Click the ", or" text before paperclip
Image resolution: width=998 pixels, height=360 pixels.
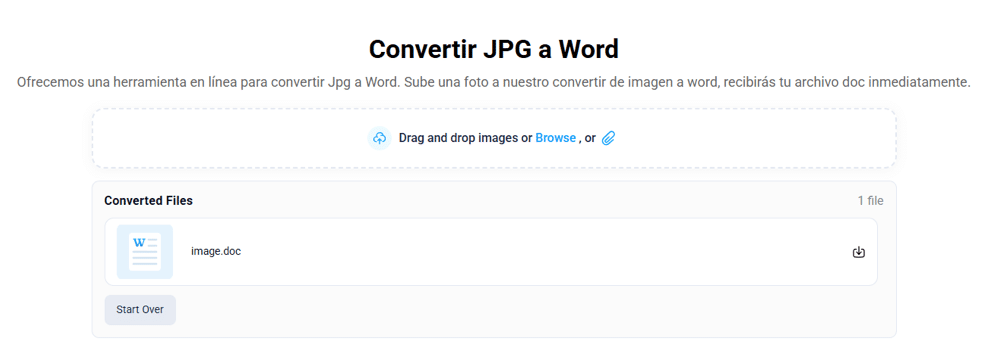coord(587,138)
